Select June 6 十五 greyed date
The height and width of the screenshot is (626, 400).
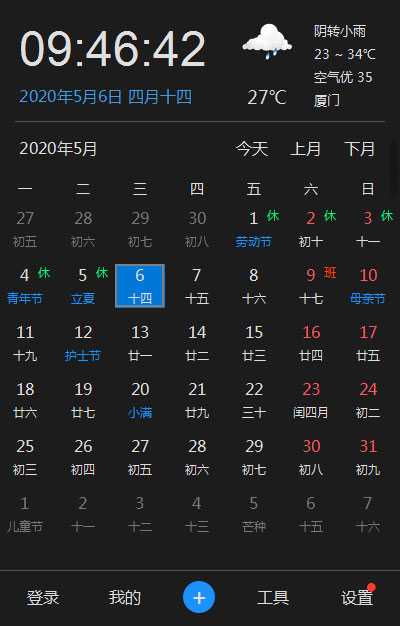[x=311, y=514]
